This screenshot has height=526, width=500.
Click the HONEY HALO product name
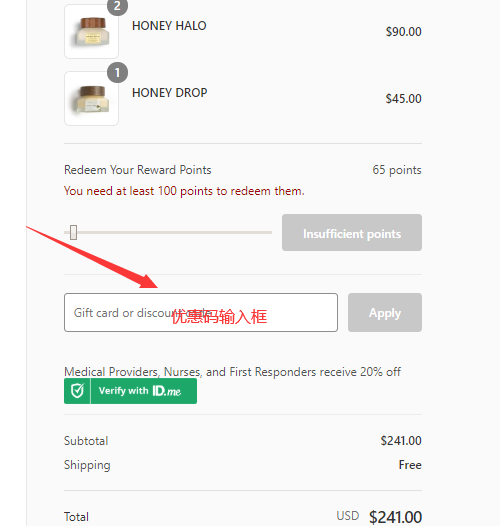pos(169,26)
